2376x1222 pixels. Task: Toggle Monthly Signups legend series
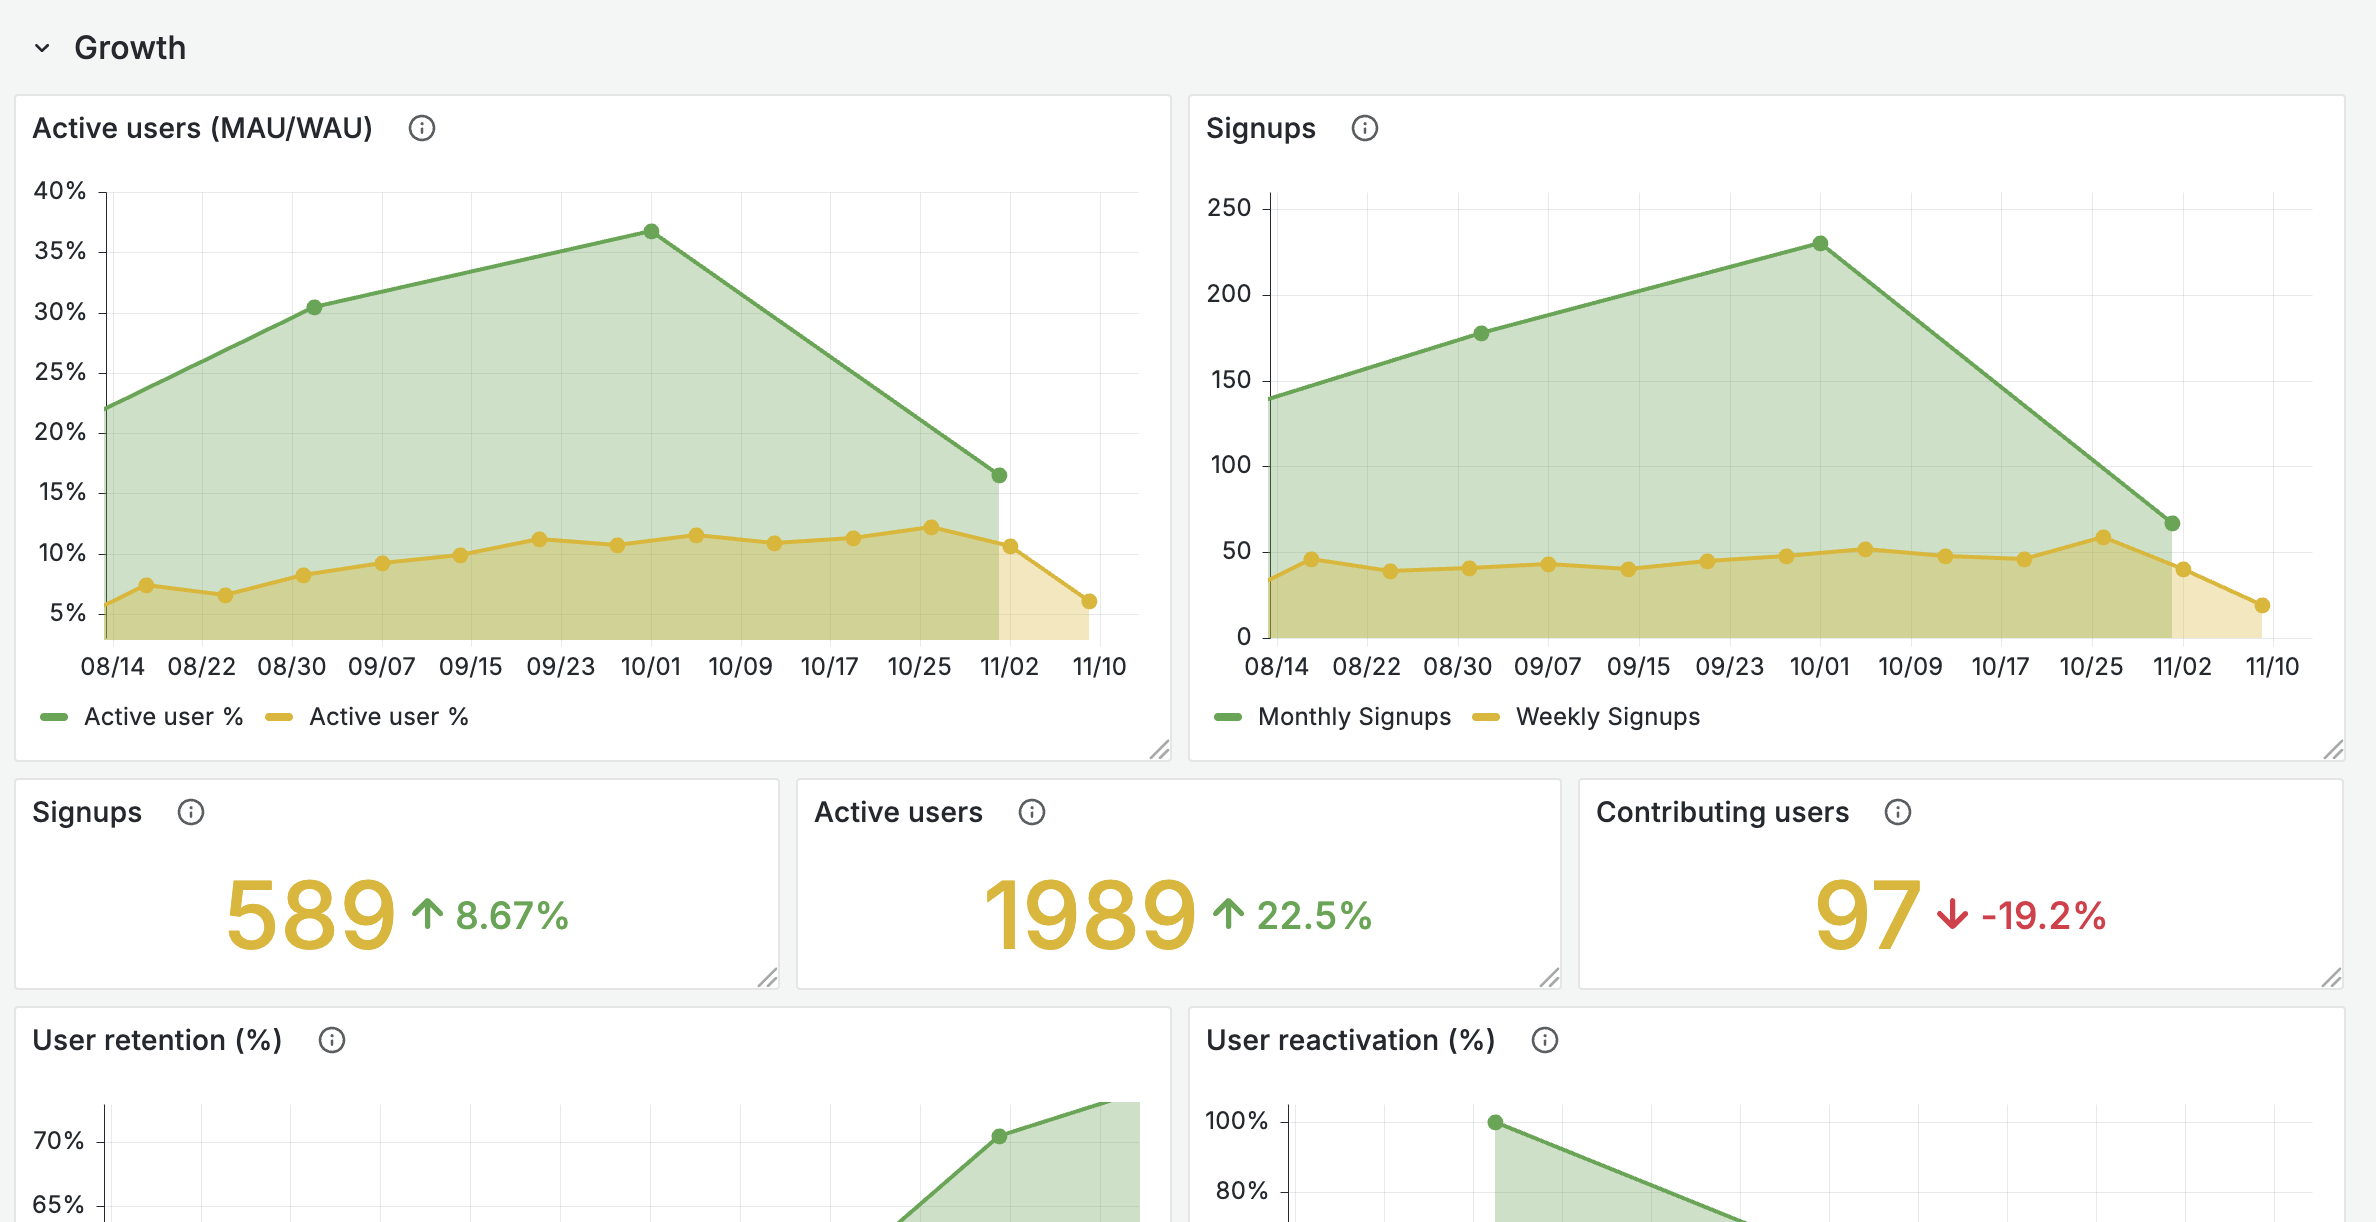click(x=1332, y=717)
